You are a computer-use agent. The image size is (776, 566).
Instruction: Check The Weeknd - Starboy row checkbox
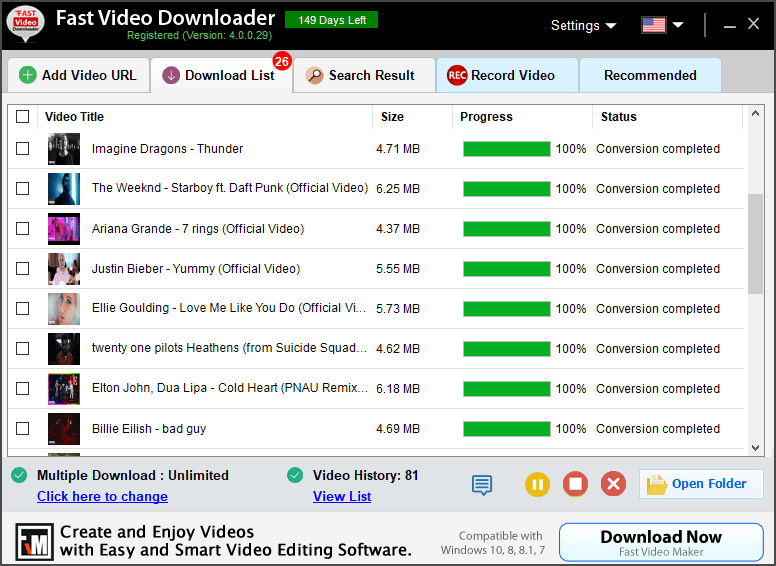22,189
